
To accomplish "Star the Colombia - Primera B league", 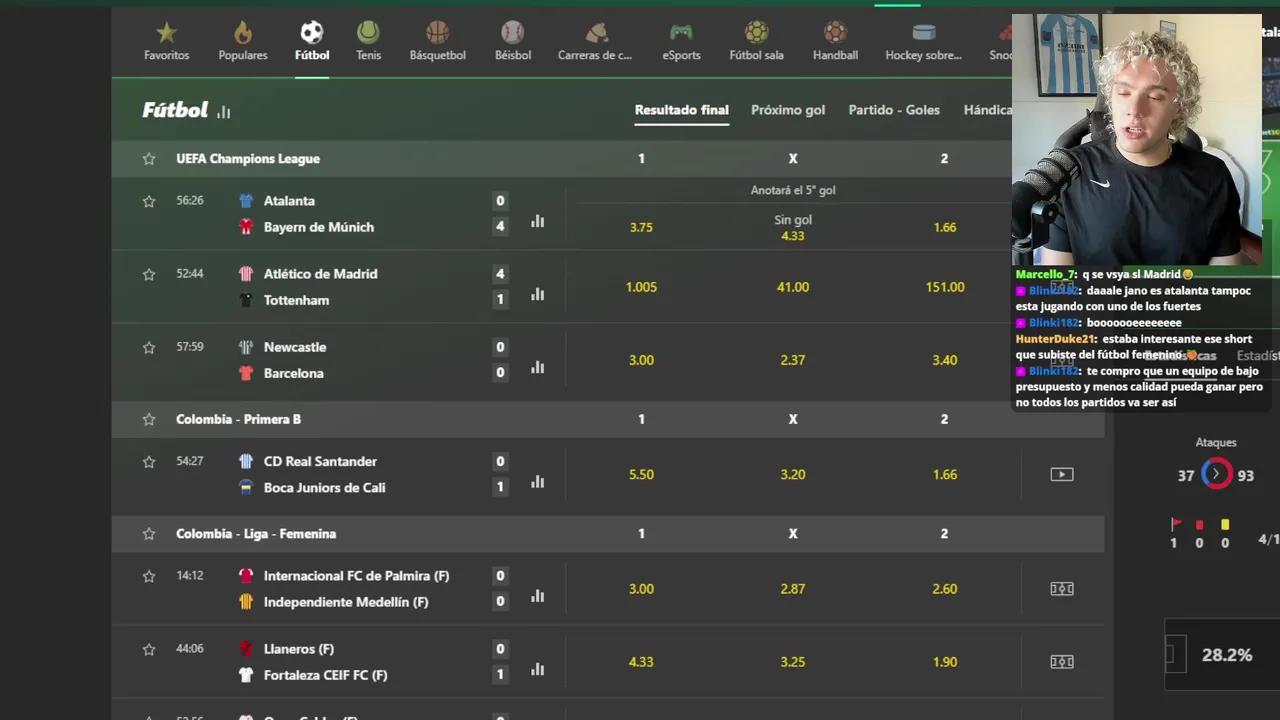I will [x=149, y=420].
